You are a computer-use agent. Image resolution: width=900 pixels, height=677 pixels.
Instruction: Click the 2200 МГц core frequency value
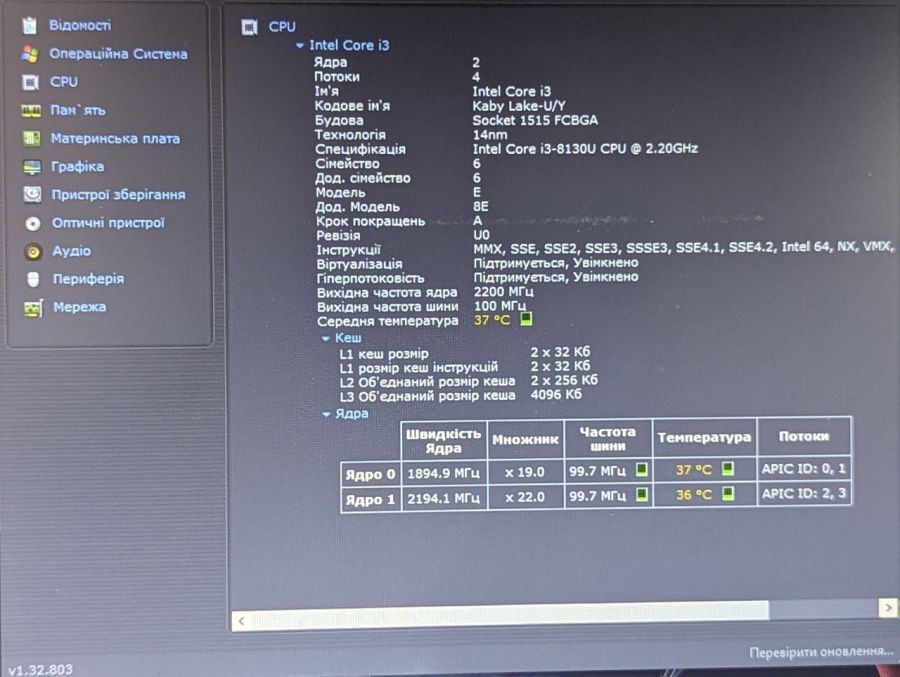pyautogui.click(x=503, y=292)
